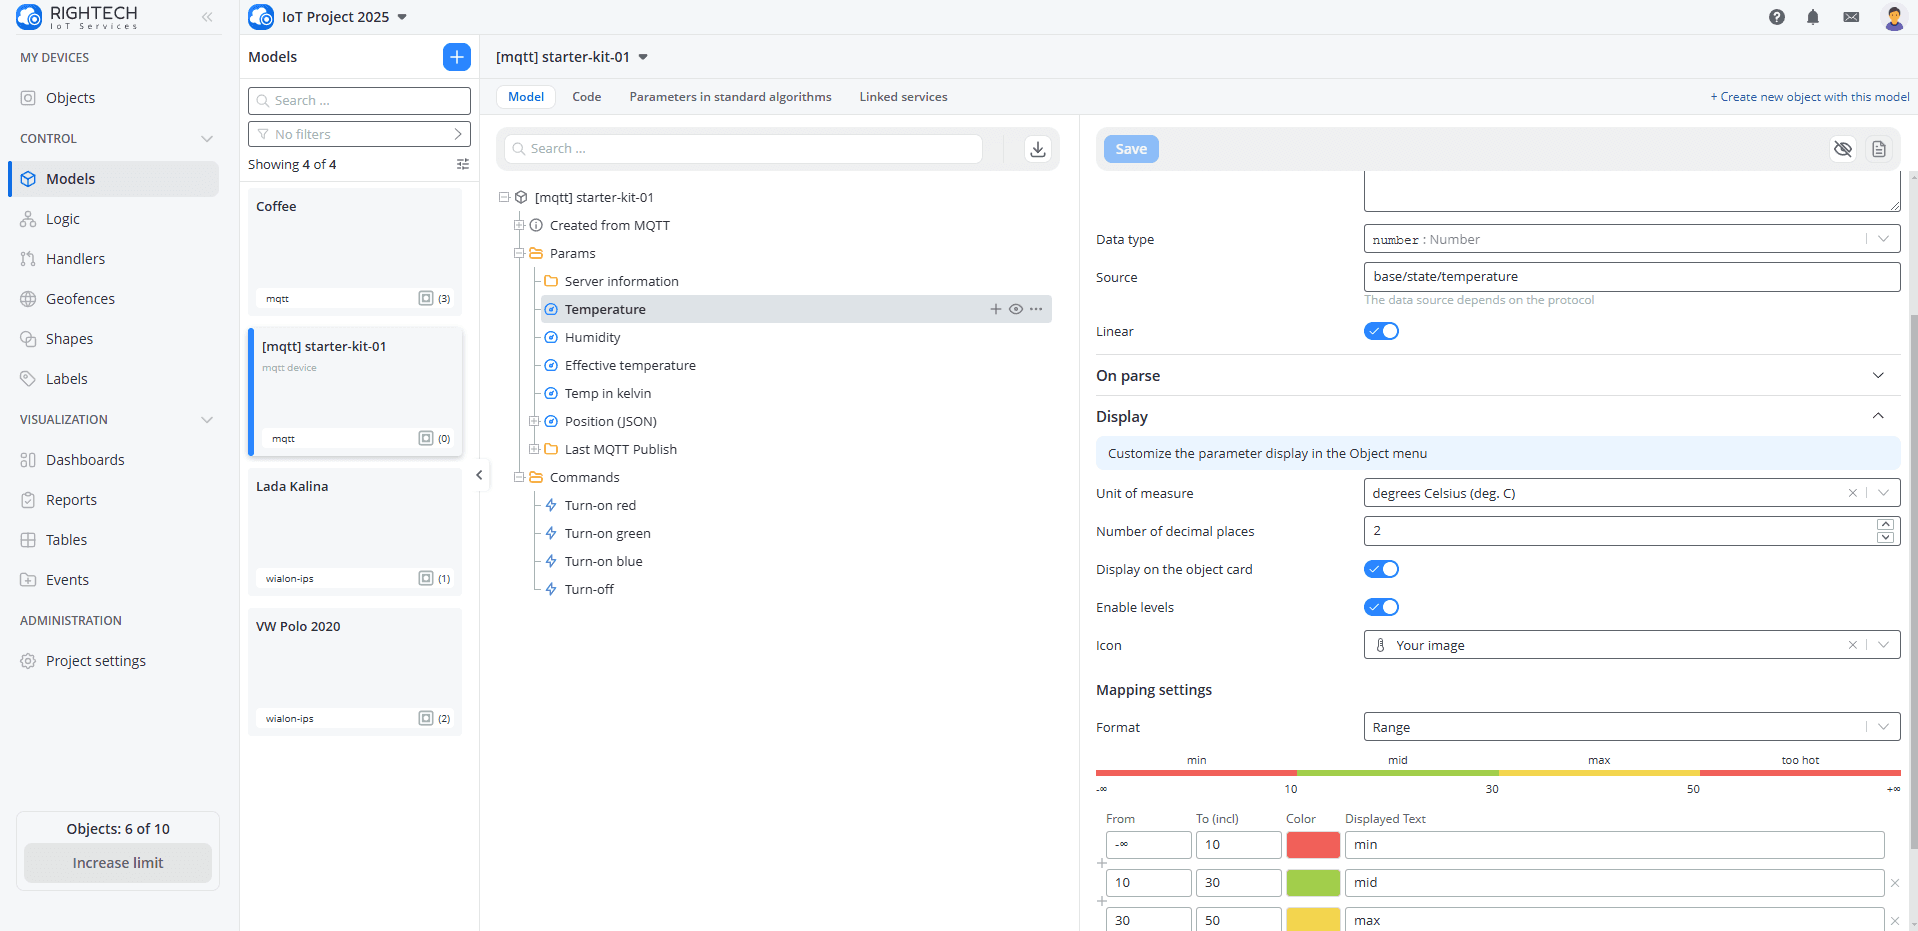
Task: Click the download icon beside the tree search
Action: coord(1037,149)
